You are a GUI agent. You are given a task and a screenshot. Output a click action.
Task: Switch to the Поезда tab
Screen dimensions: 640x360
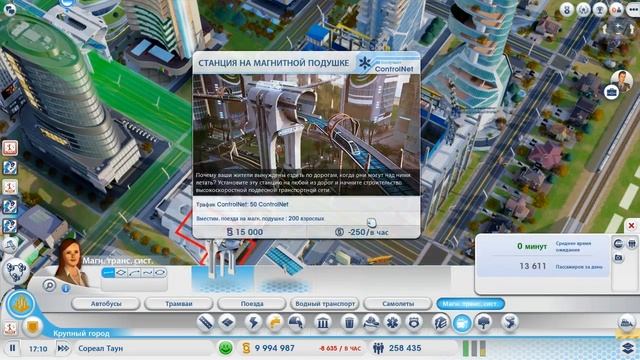(x=252, y=304)
